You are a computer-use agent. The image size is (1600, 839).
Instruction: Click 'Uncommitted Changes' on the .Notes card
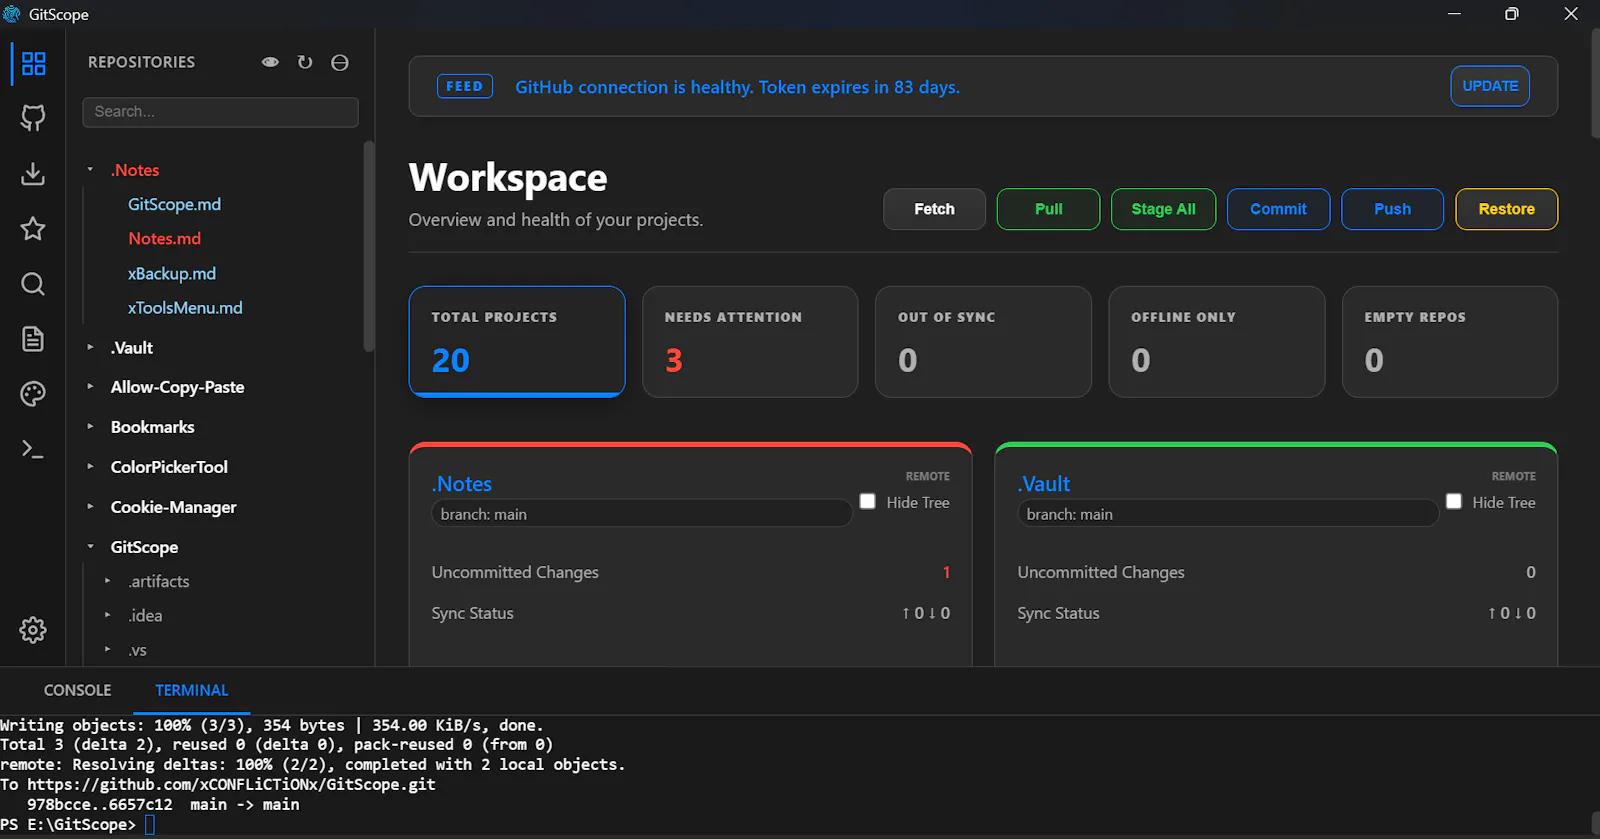(x=515, y=572)
